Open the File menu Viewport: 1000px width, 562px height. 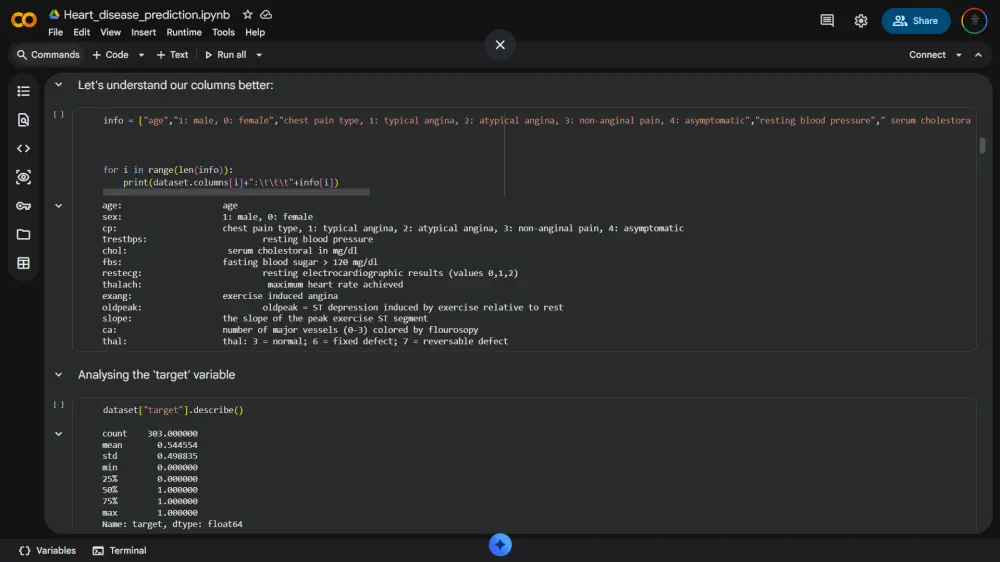click(x=55, y=33)
